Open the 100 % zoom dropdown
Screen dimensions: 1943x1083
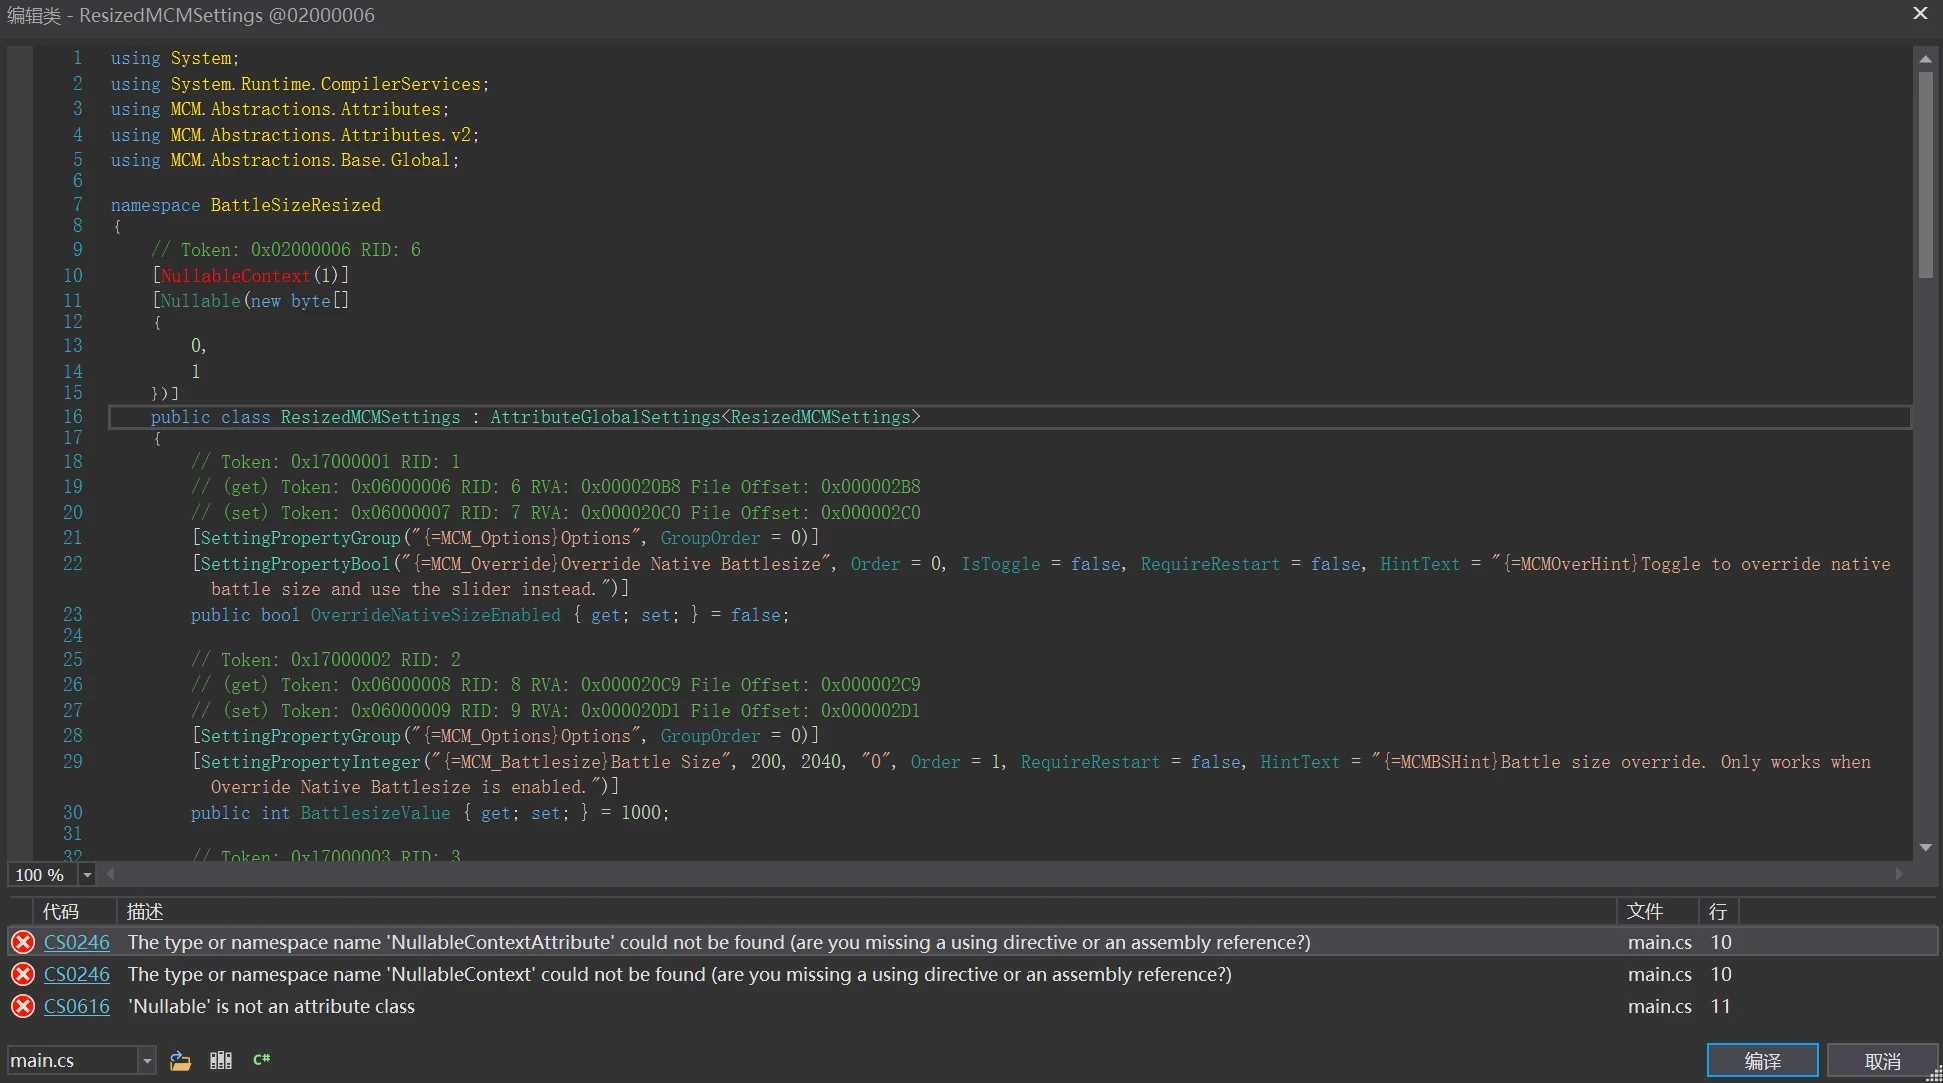87,875
